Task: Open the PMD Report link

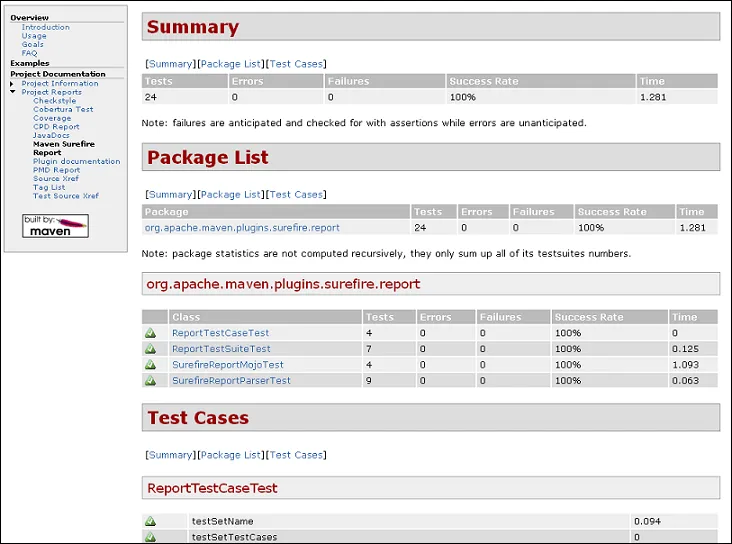Action: tap(56, 170)
